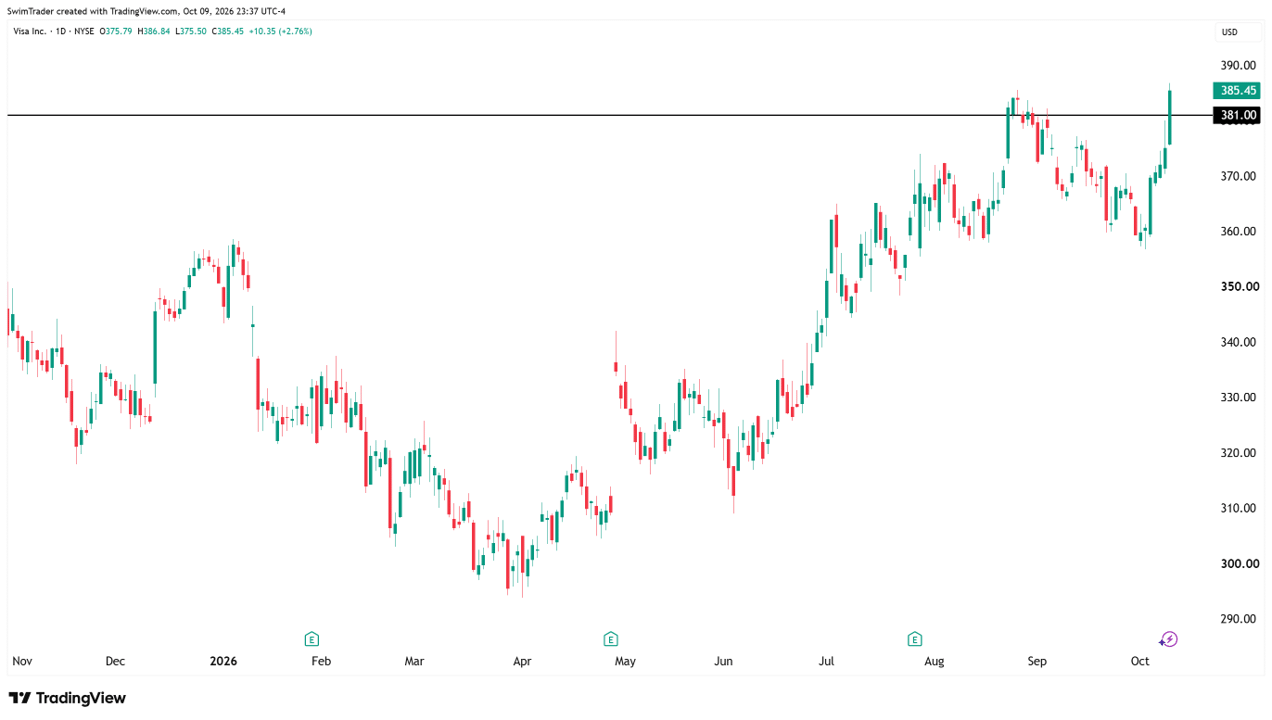The image size is (1272, 720).
Task: Click the 340.00 price axis label
Action: pos(1237,342)
